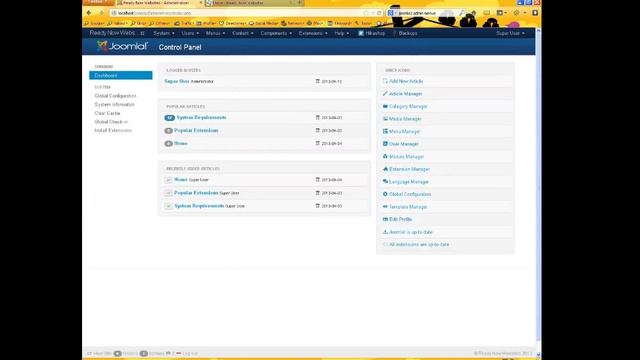
Task: Switch to the first browser tab
Action: pyautogui.click(x=159, y=3)
